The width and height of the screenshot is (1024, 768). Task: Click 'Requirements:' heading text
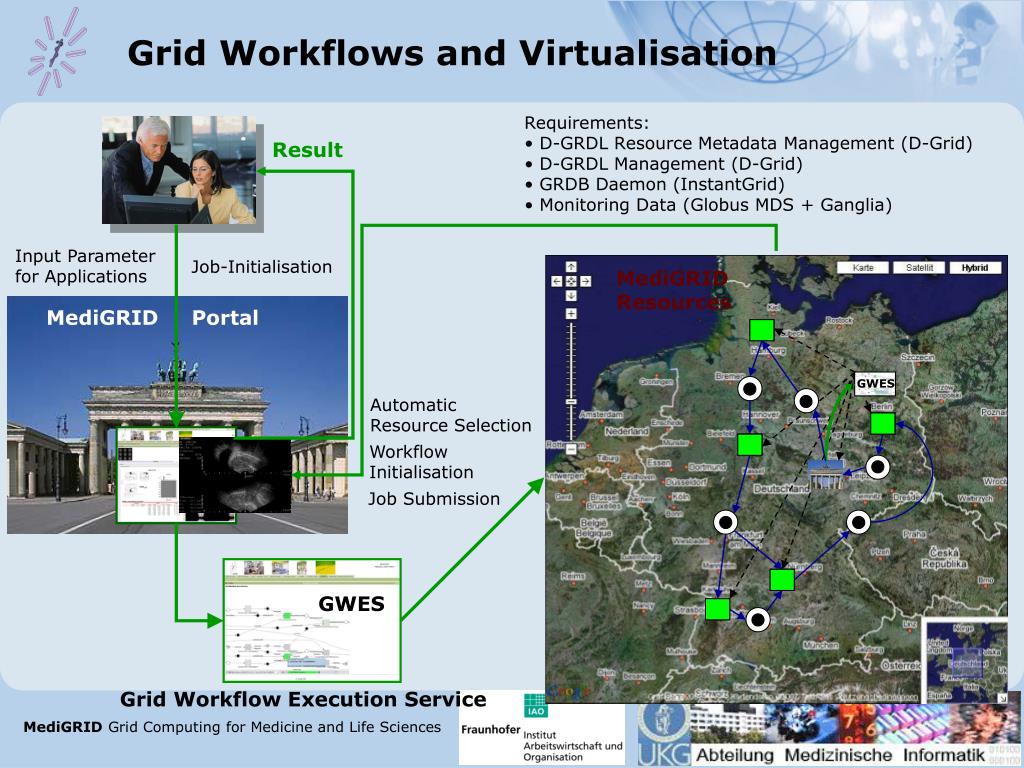click(586, 123)
